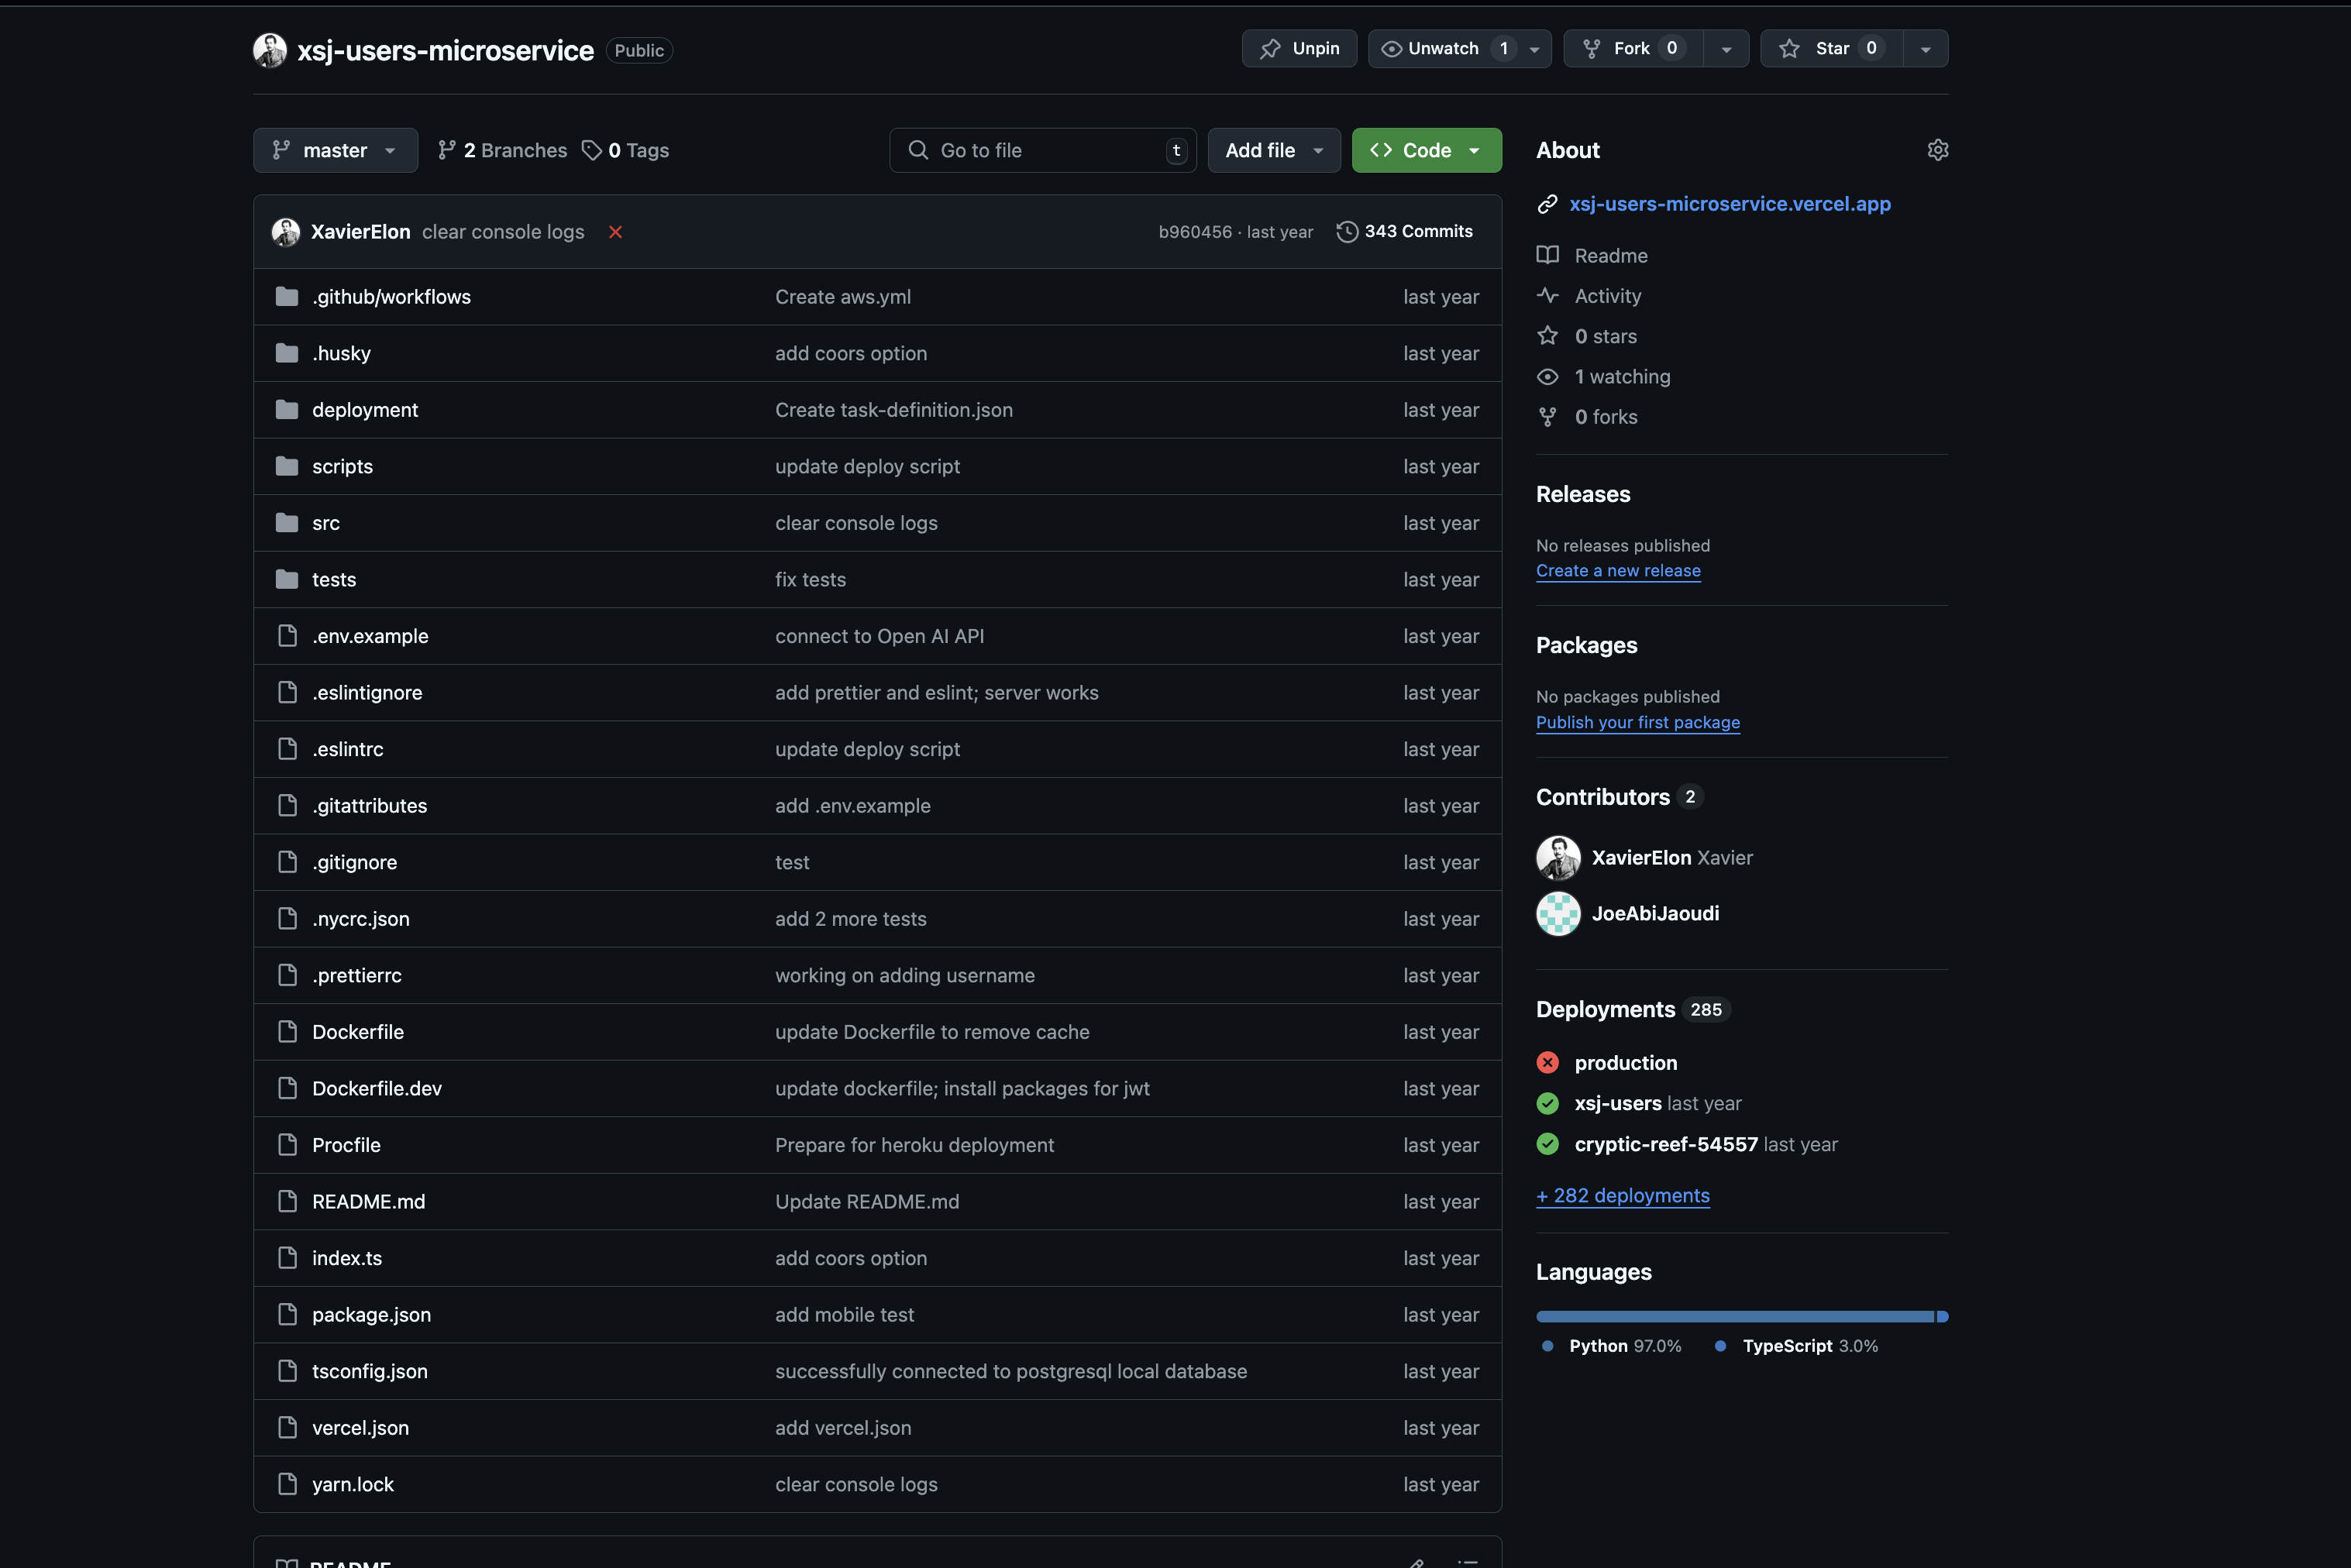This screenshot has width=2351, height=1568.
Task: Open .env.example file
Action: click(370, 636)
